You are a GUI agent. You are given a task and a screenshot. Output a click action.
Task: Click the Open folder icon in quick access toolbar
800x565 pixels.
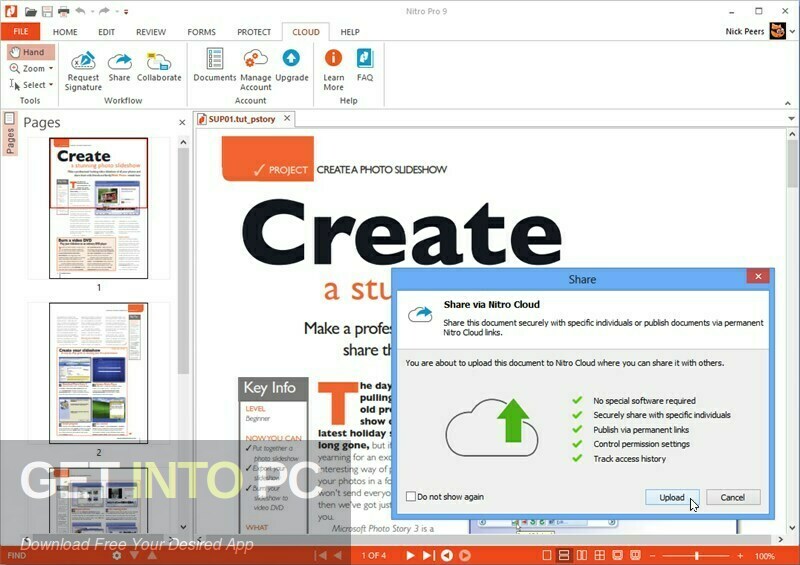(31, 11)
